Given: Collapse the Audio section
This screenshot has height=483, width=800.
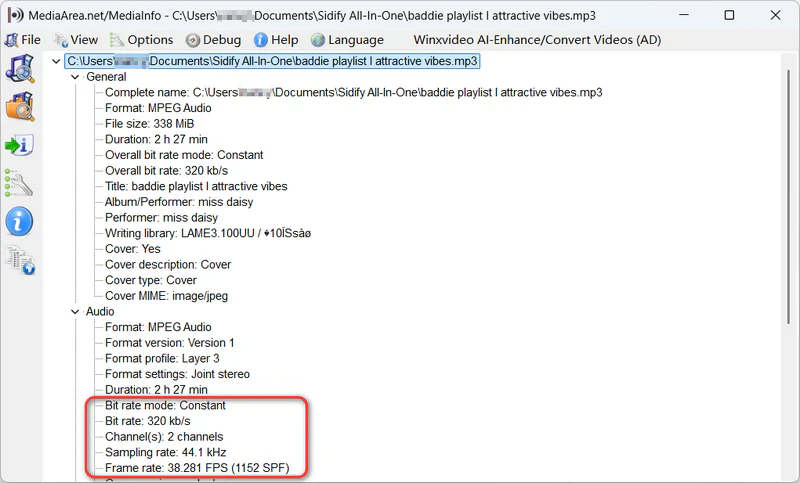Looking at the screenshot, I should (x=75, y=312).
